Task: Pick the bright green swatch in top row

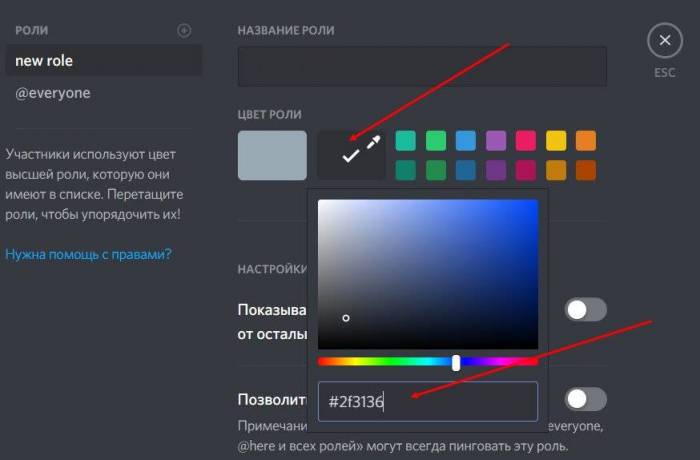Action: click(436, 141)
